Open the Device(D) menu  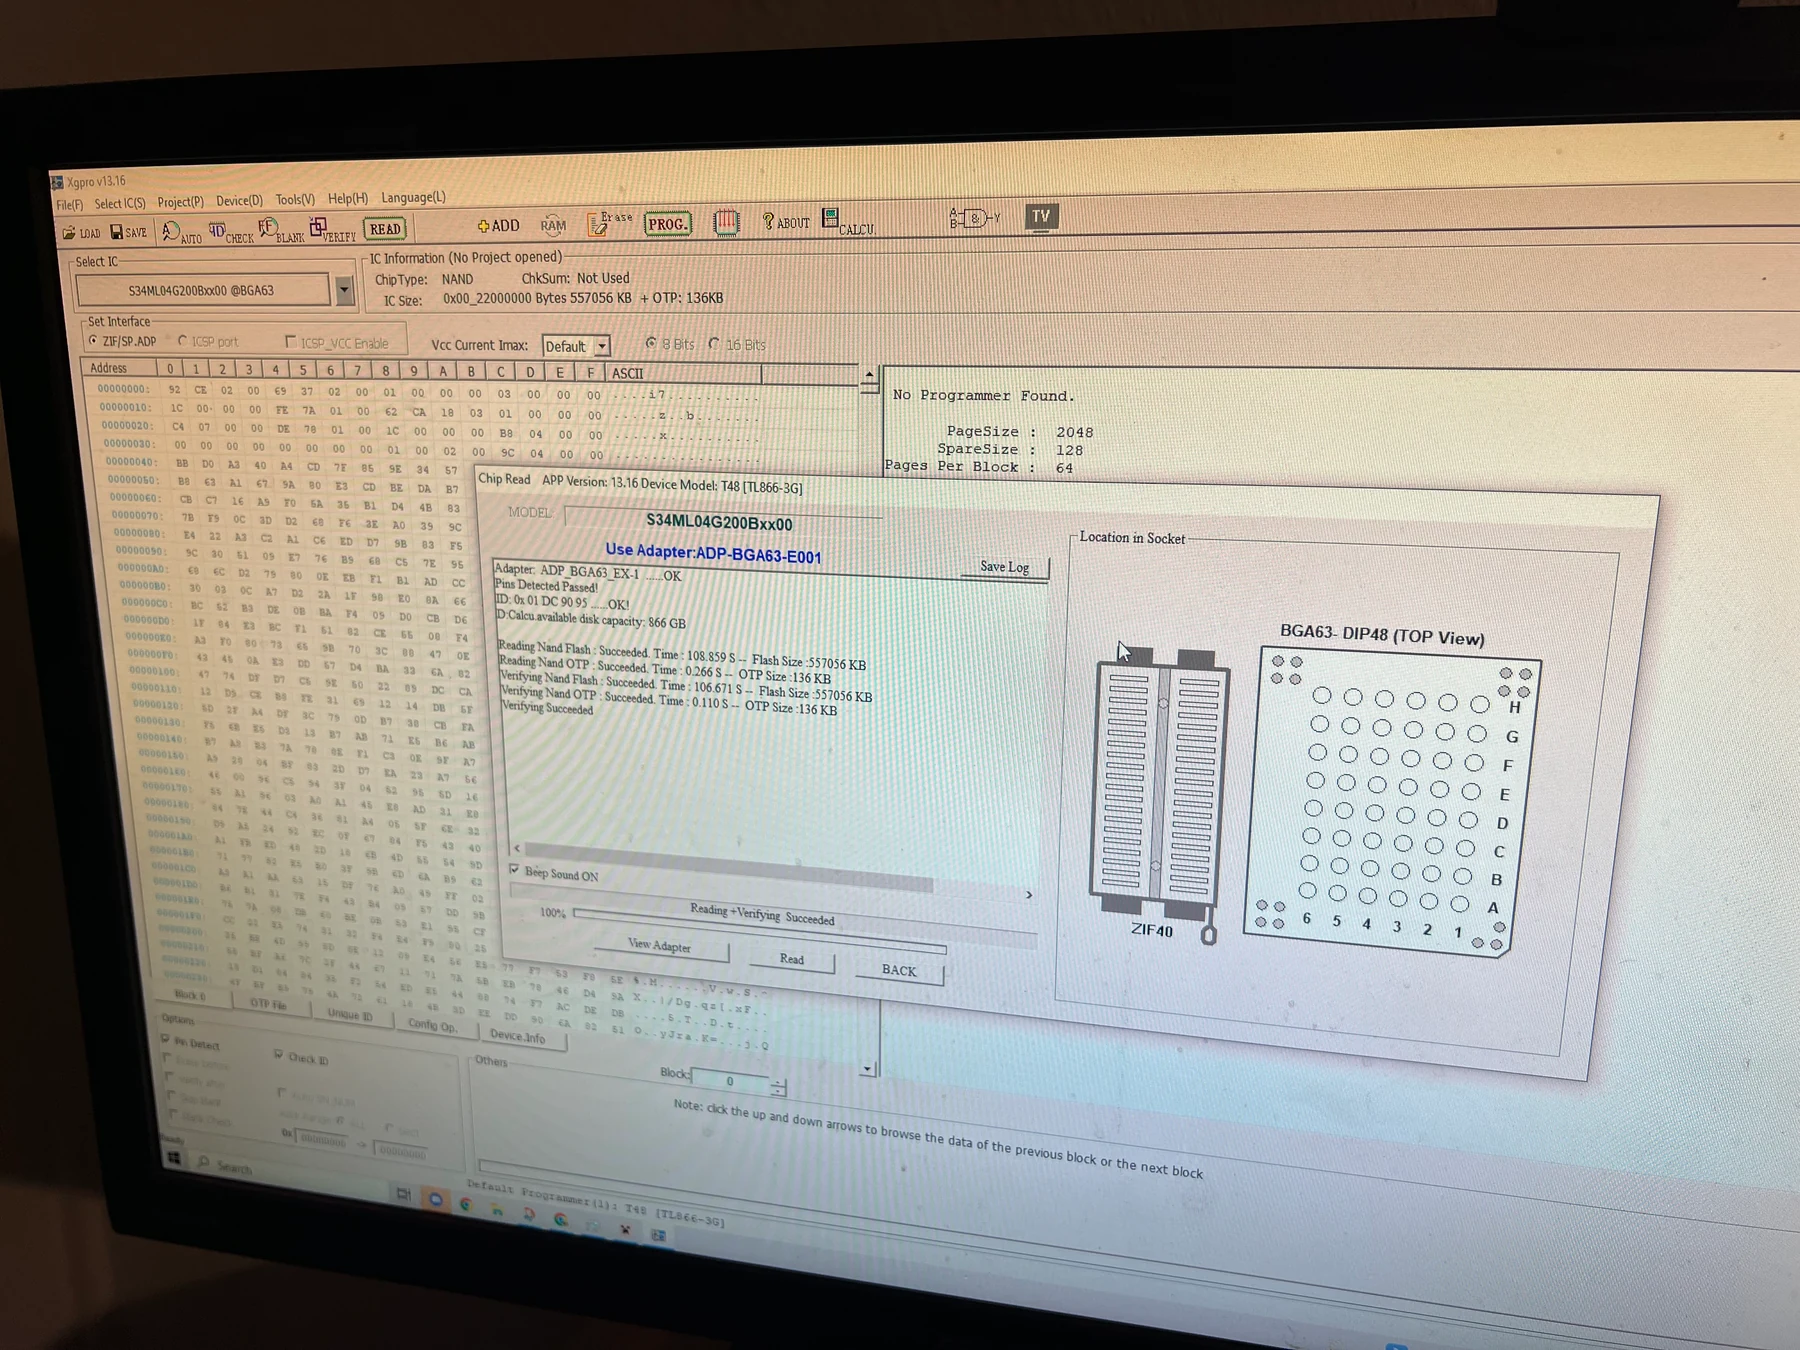click(x=239, y=201)
